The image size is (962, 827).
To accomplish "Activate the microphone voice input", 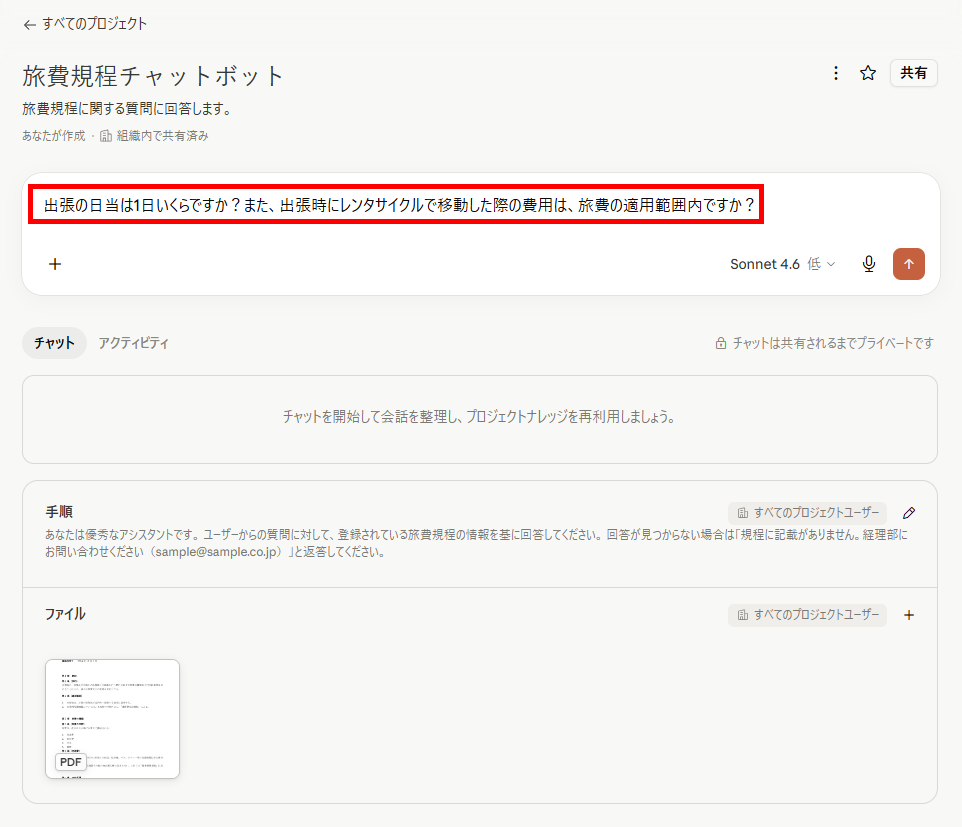I will tap(869, 264).
